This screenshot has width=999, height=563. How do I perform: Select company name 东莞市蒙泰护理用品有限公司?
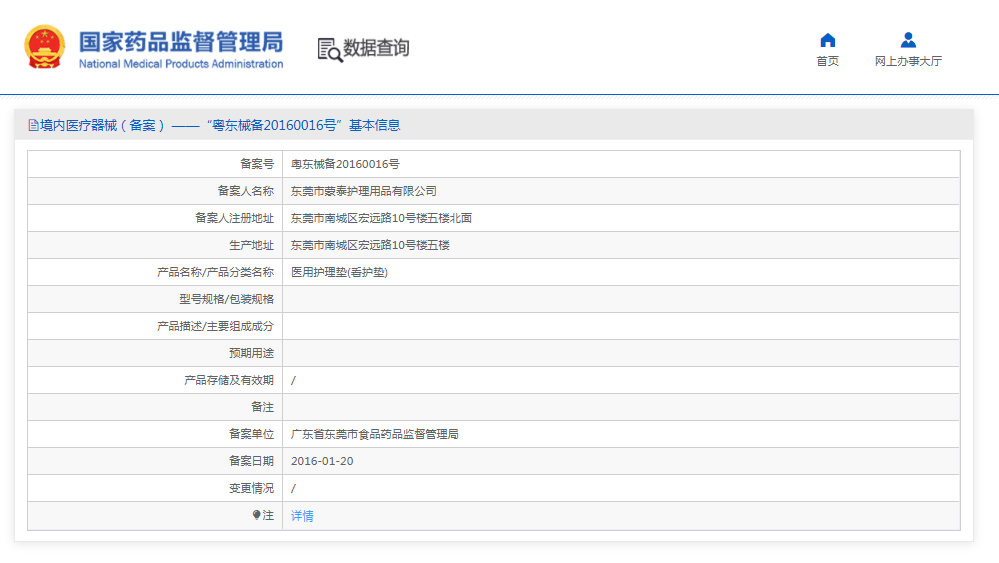[364, 191]
